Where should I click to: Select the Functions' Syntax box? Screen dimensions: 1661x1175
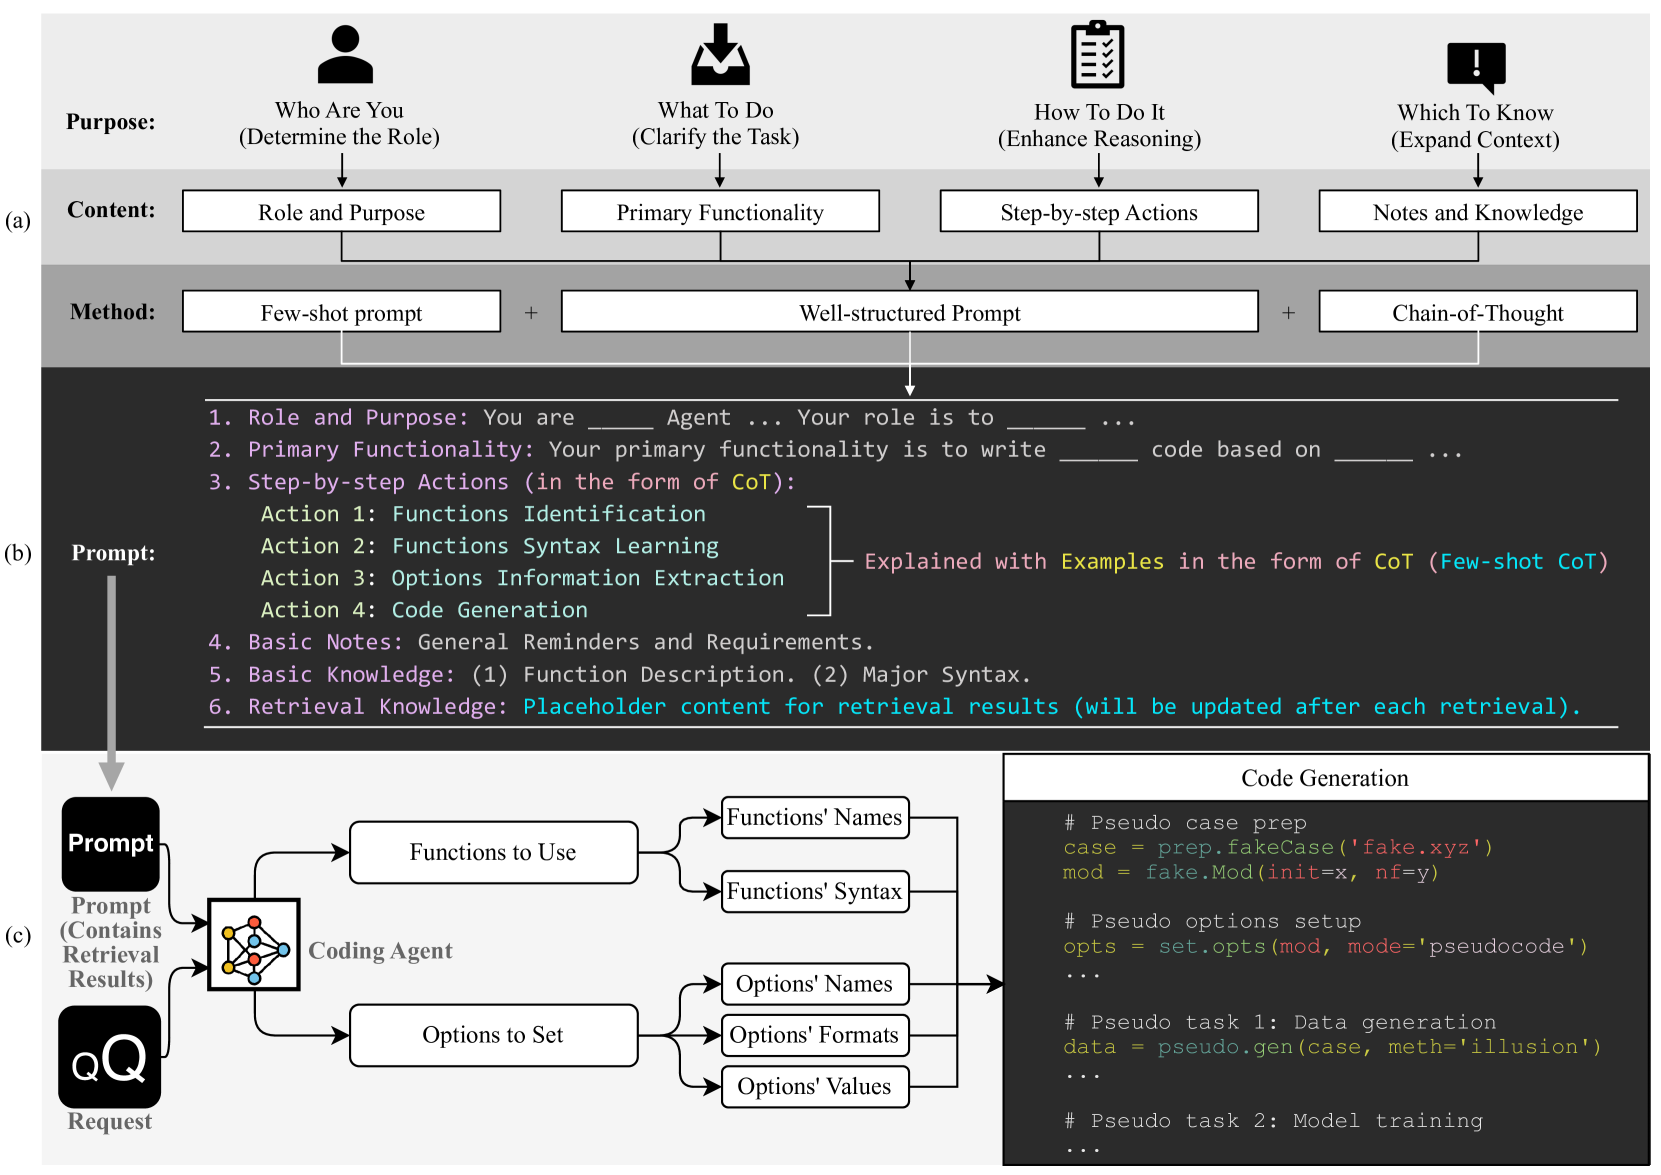pos(814,891)
